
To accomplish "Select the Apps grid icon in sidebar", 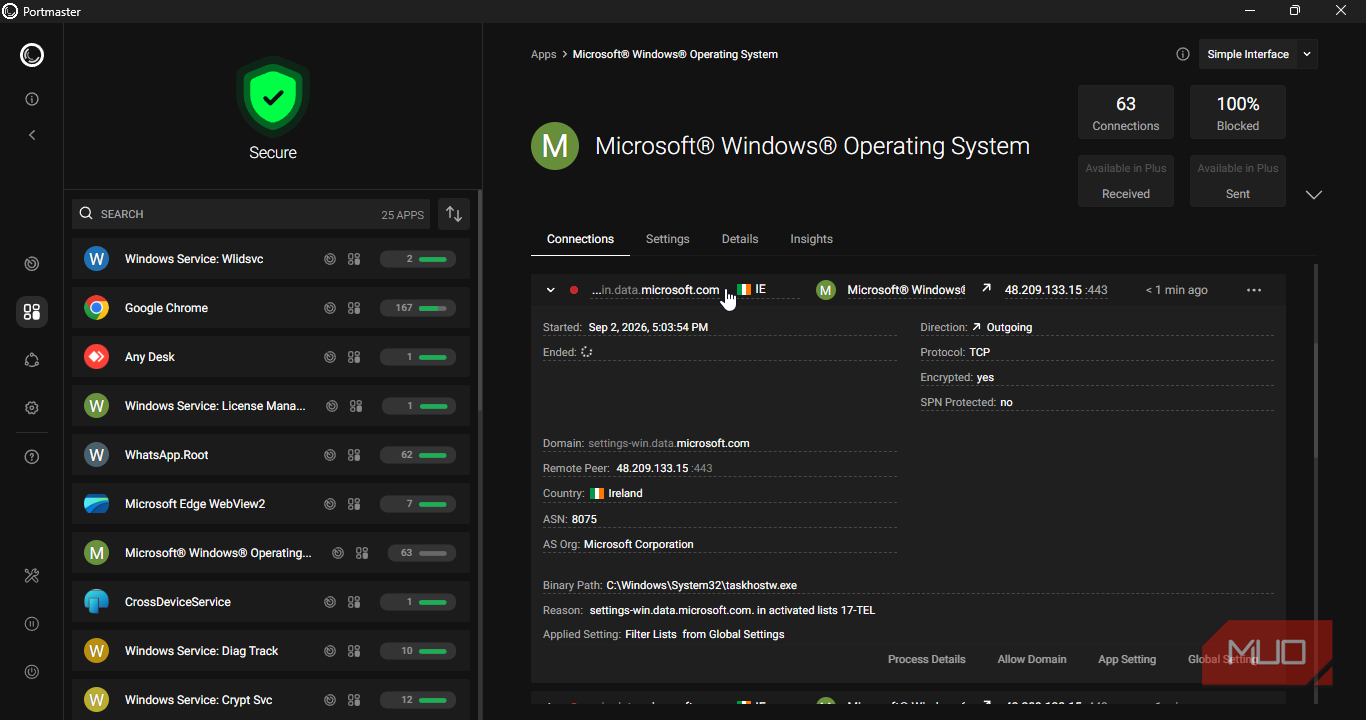I will click(32, 312).
